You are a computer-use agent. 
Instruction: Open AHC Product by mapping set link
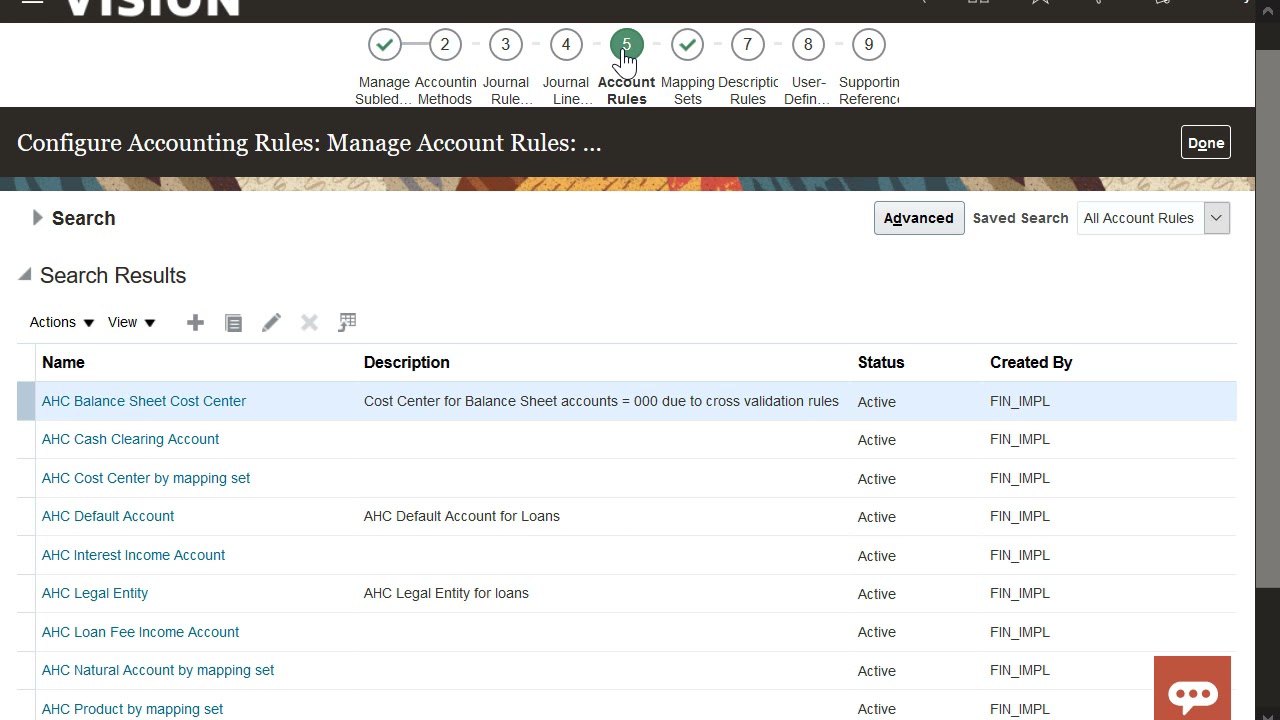point(132,709)
